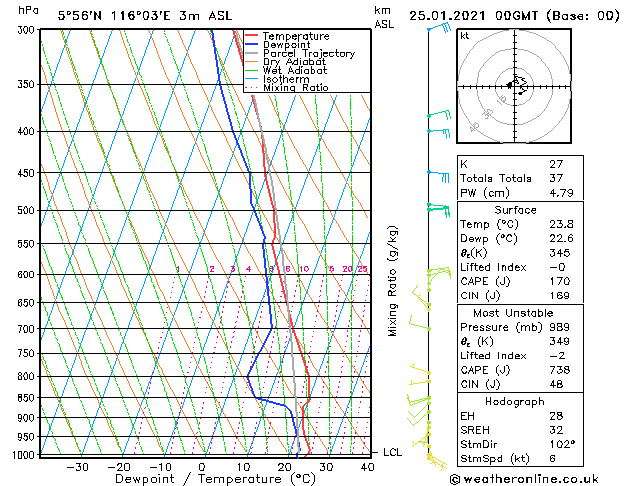The height and width of the screenshot is (486, 629).
Task: Click the 900 hPa pressure label
Action: [x=28, y=418]
